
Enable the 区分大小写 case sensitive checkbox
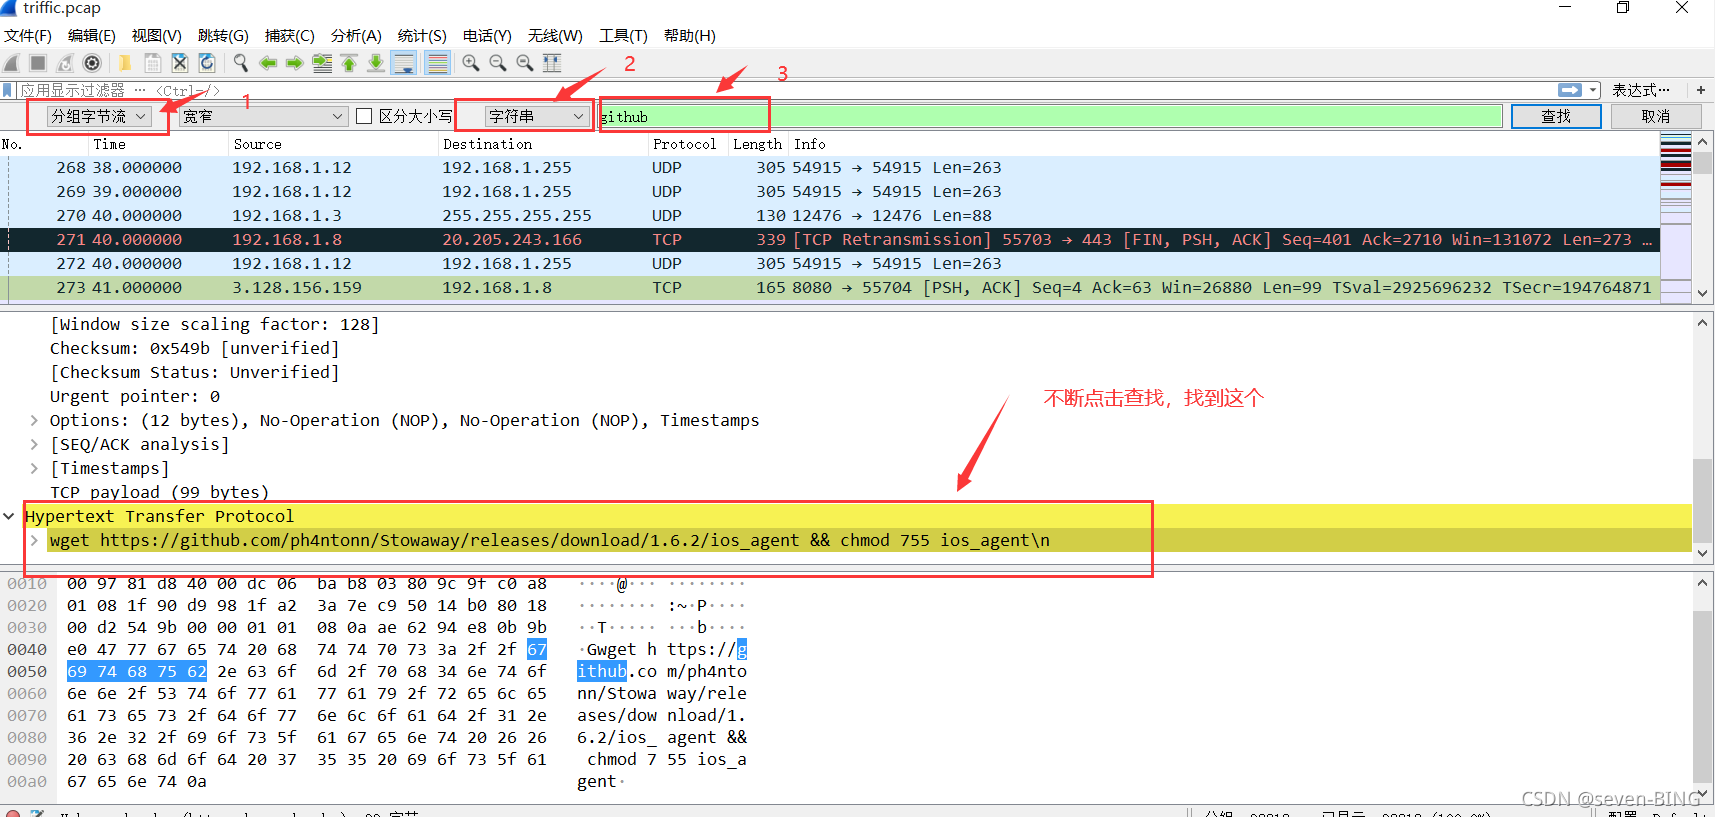tap(365, 116)
